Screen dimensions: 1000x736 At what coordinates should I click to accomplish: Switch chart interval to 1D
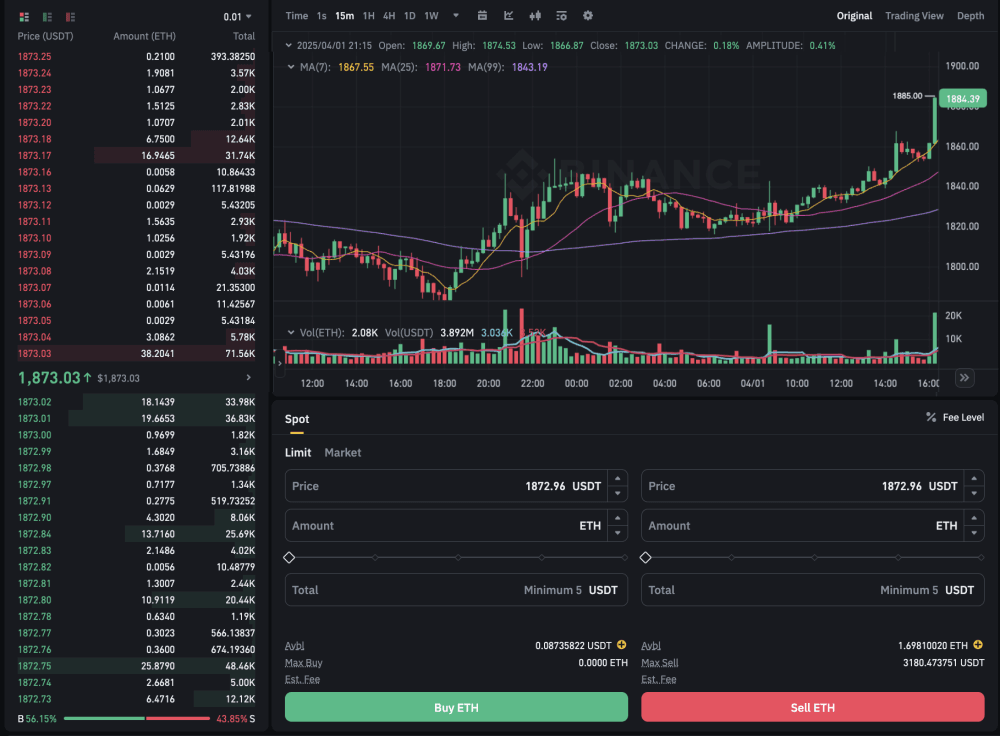(409, 16)
